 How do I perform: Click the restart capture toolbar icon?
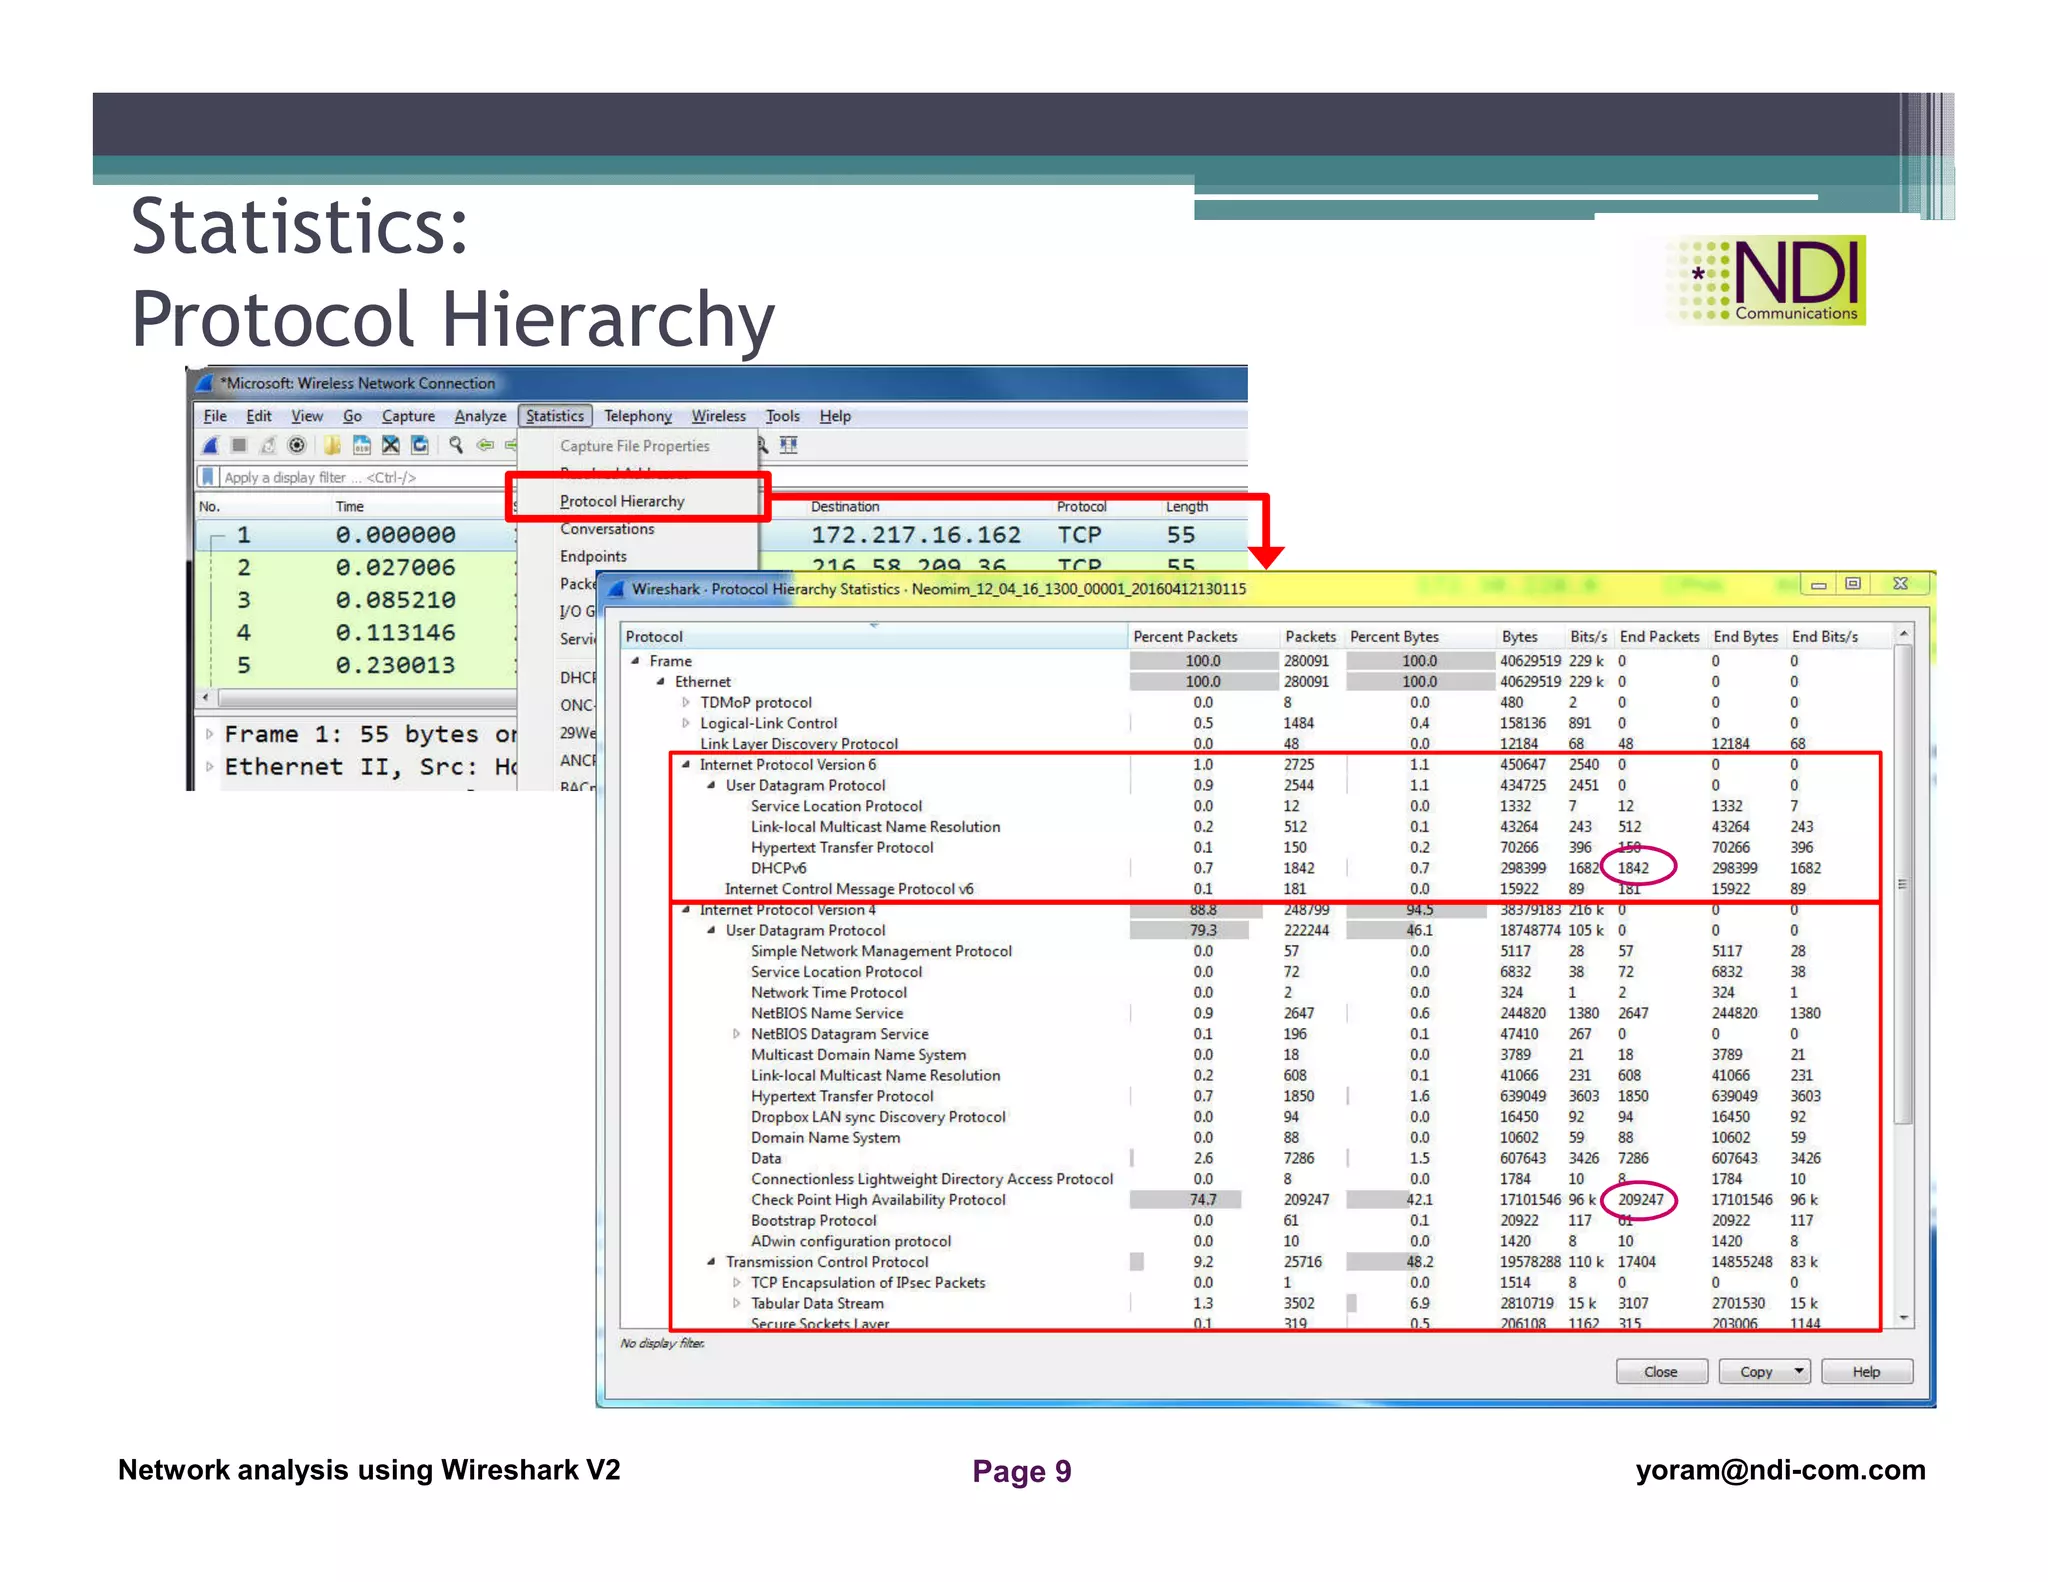[268, 445]
